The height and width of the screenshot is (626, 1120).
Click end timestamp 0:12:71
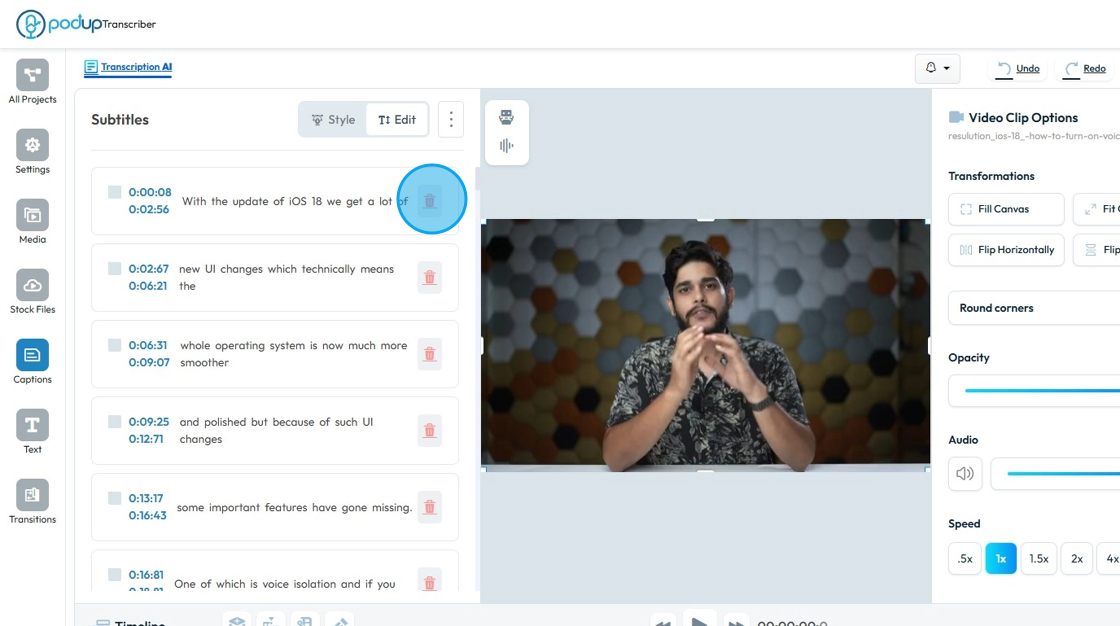tap(146, 439)
